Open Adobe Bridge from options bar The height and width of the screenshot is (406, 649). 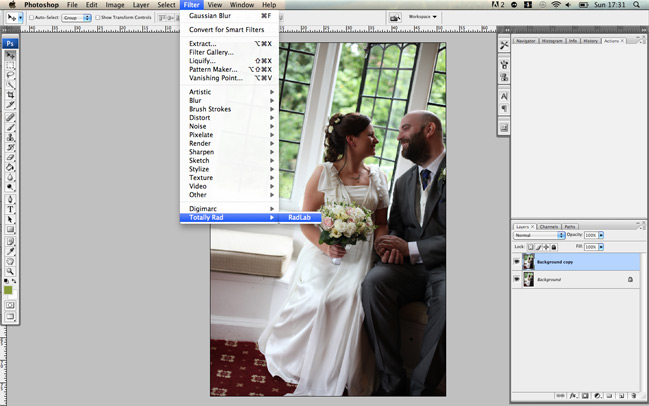point(395,17)
